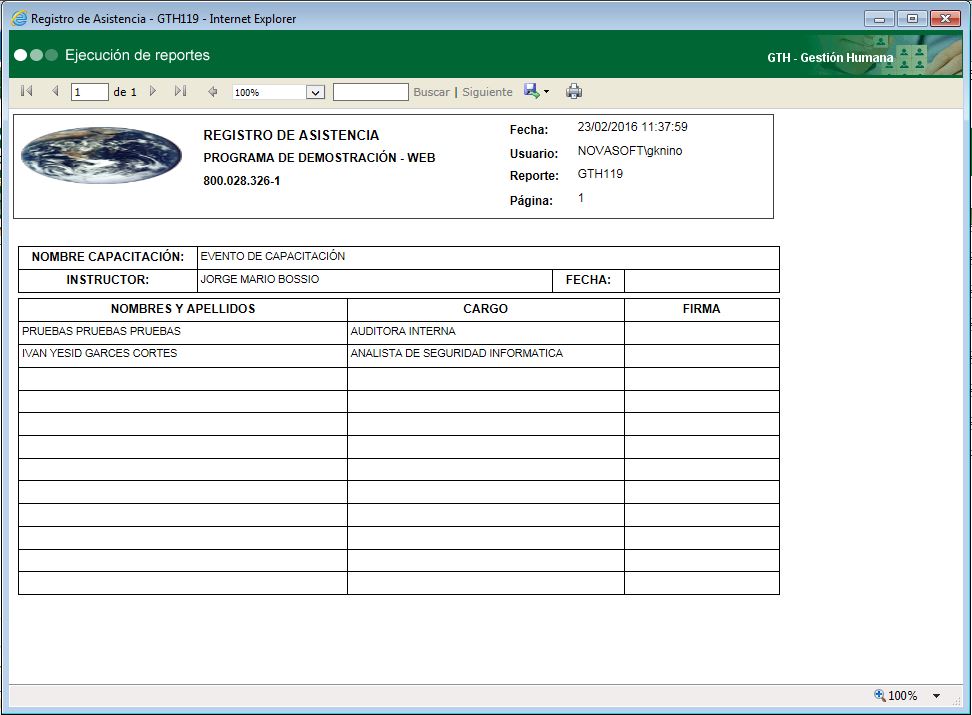The image size is (972, 715).
Task: Click EVENTO DE CAPACITACIÓN cell
Action: click(488, 258)
